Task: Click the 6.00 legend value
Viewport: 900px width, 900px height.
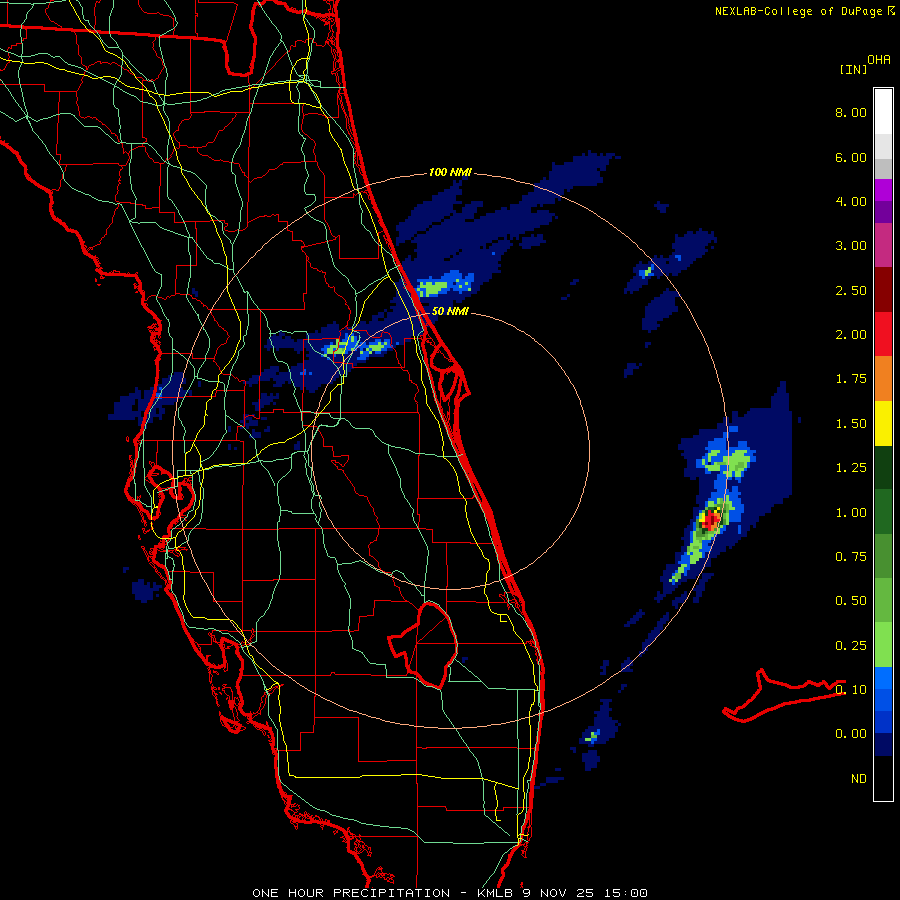Action: (851, 157)
